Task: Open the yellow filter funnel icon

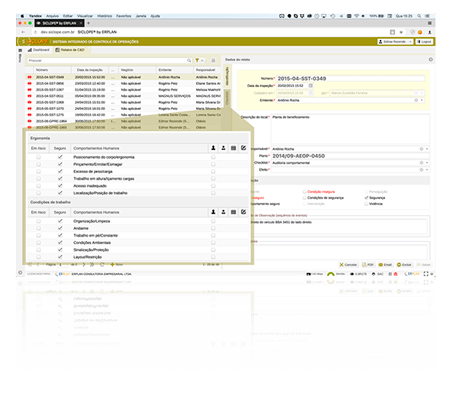Action: (197, 60)
